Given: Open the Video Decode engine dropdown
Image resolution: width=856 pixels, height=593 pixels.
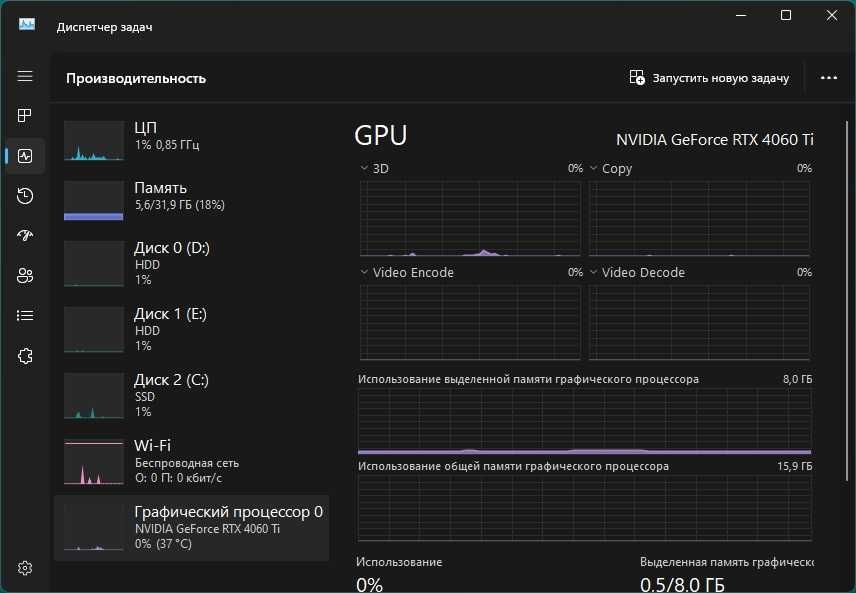Looking at the screenshot, I should [637, 272].
